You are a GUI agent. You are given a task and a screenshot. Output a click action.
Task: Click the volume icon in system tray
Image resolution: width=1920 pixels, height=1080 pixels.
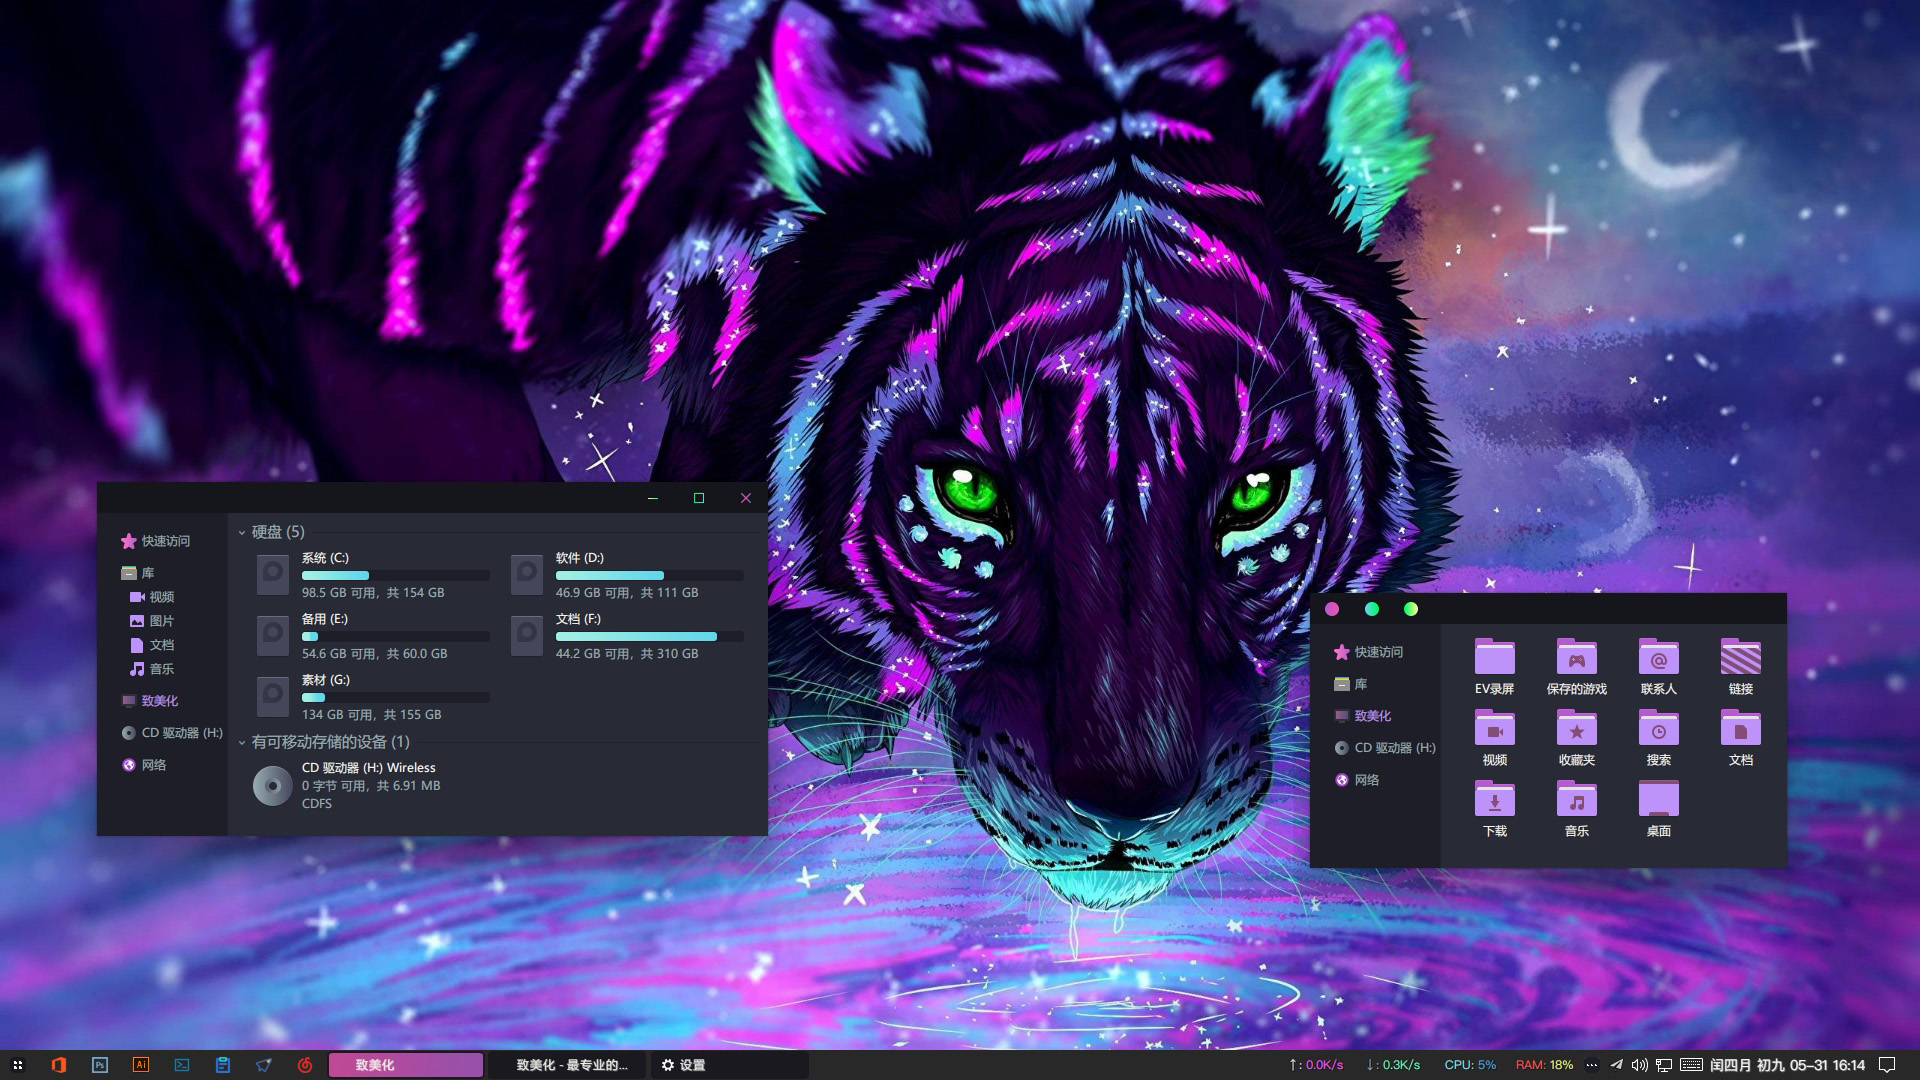pyautogui.click(x=1640, y=1065)
